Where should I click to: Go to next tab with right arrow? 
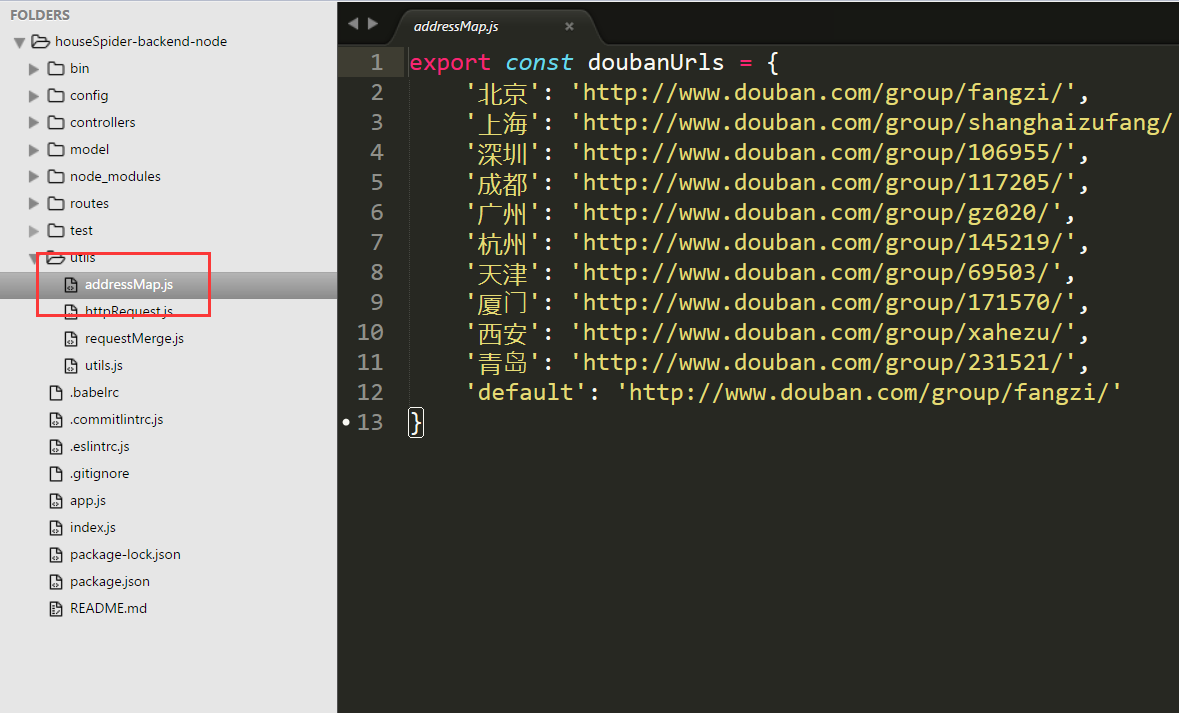coord(373,24)
